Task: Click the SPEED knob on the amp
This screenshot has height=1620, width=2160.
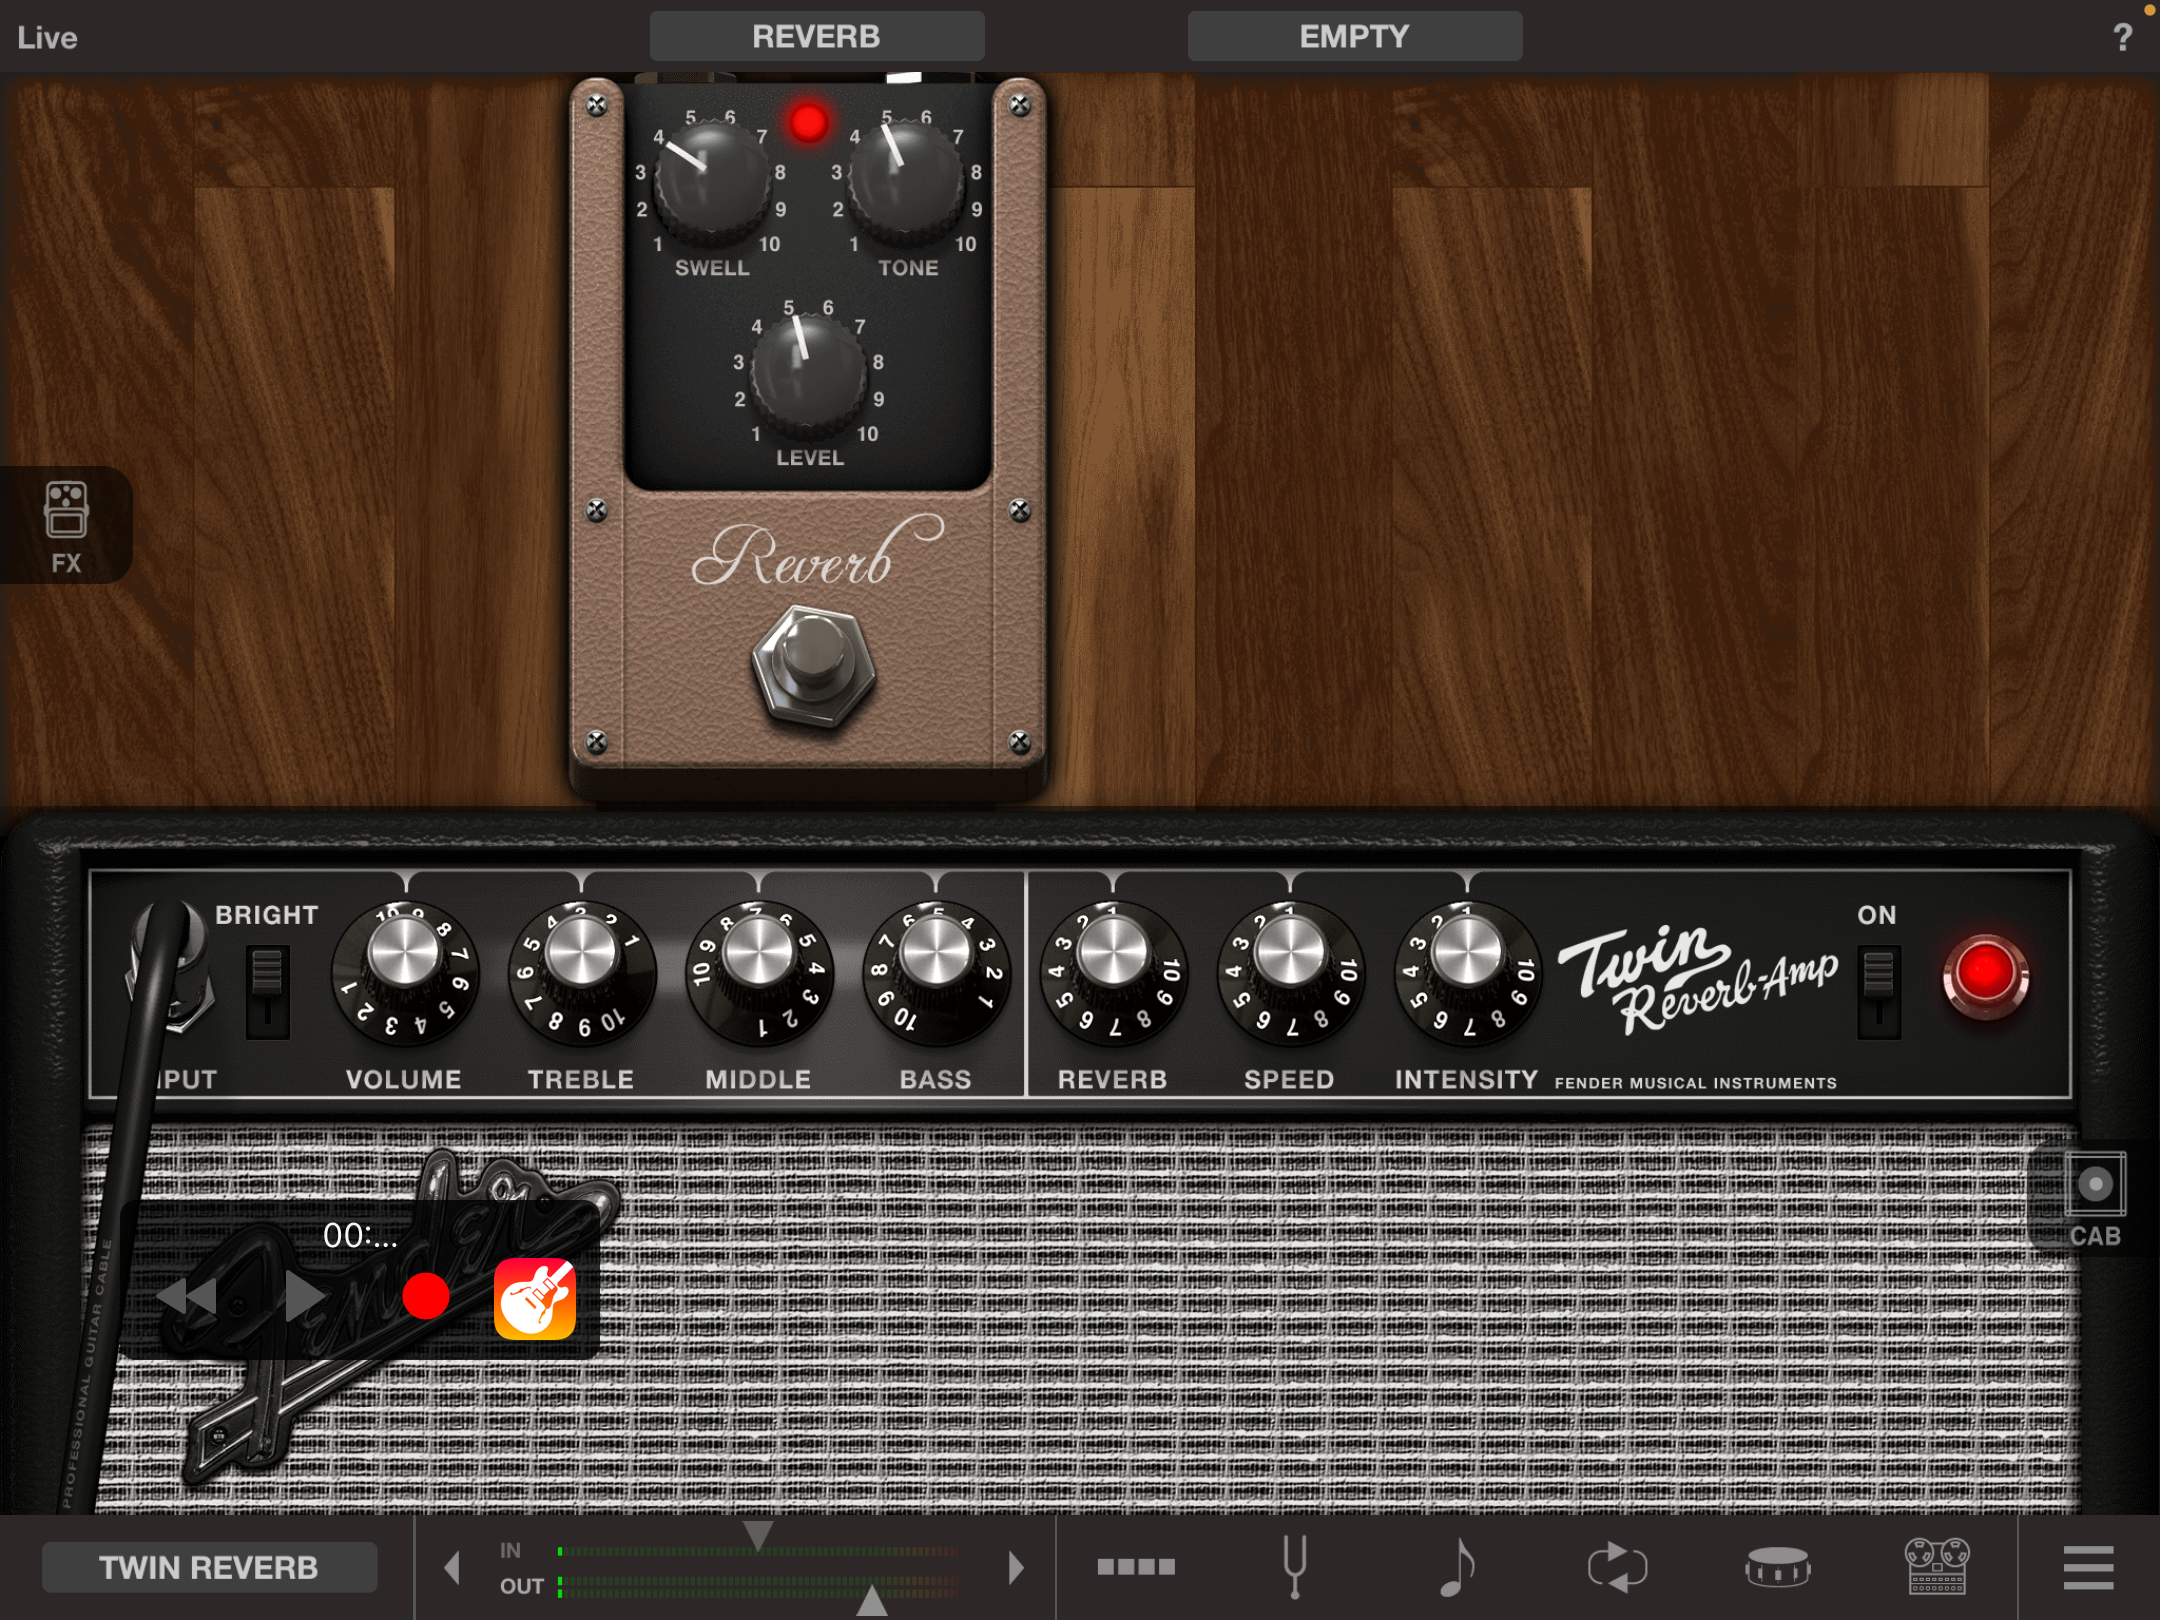Action: 1290,974
